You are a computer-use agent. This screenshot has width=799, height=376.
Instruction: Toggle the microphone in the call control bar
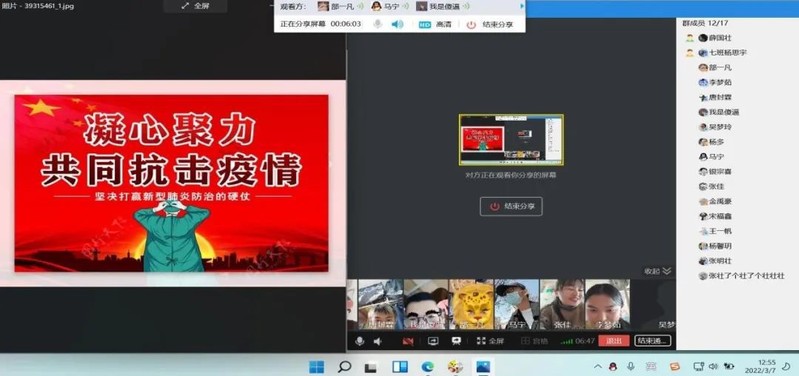[x=360, y=341]
